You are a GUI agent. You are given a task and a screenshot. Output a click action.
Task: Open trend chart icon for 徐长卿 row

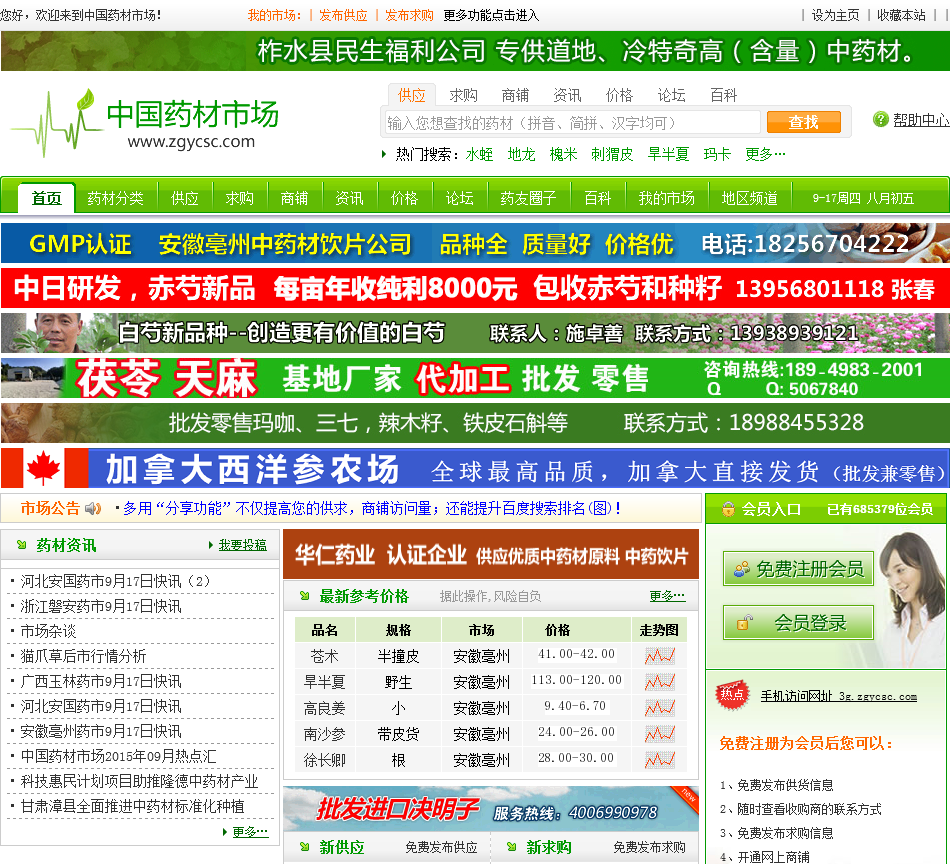click(659, 760)
